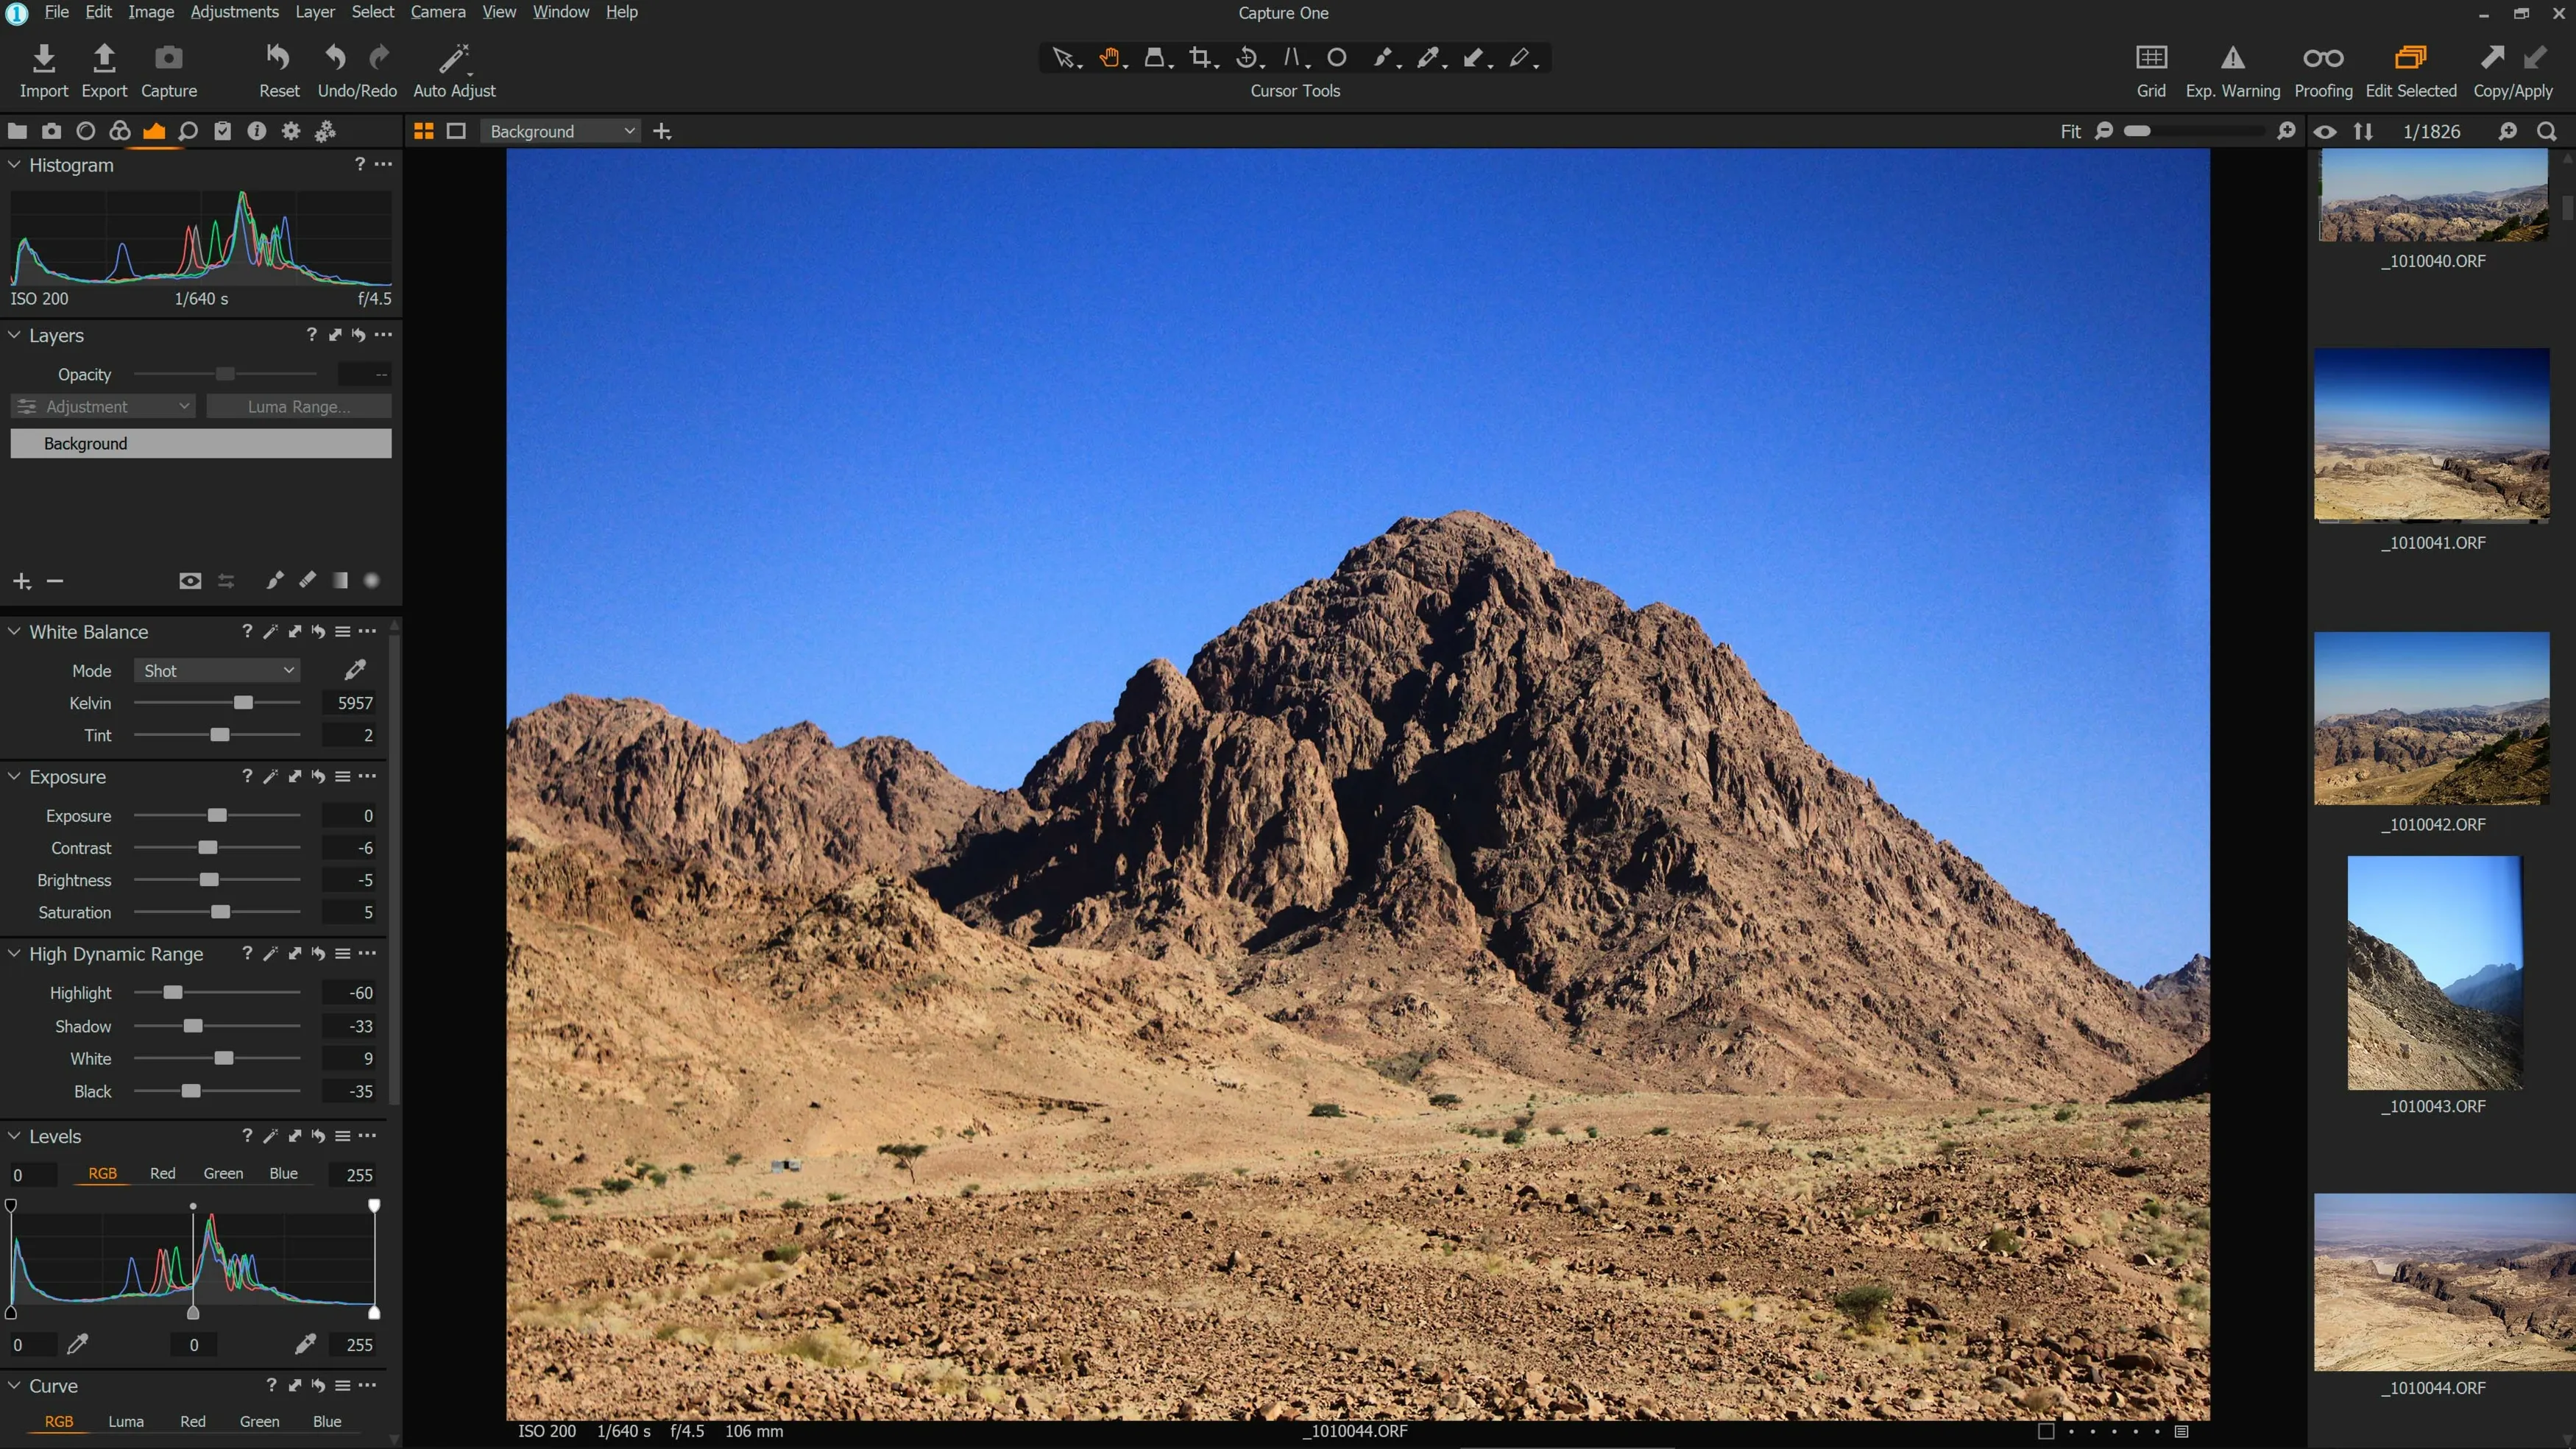This screenshot has width=2576, height=1449.
Task: Click the Auto Adjust wand icon
Action: point(454,58)
